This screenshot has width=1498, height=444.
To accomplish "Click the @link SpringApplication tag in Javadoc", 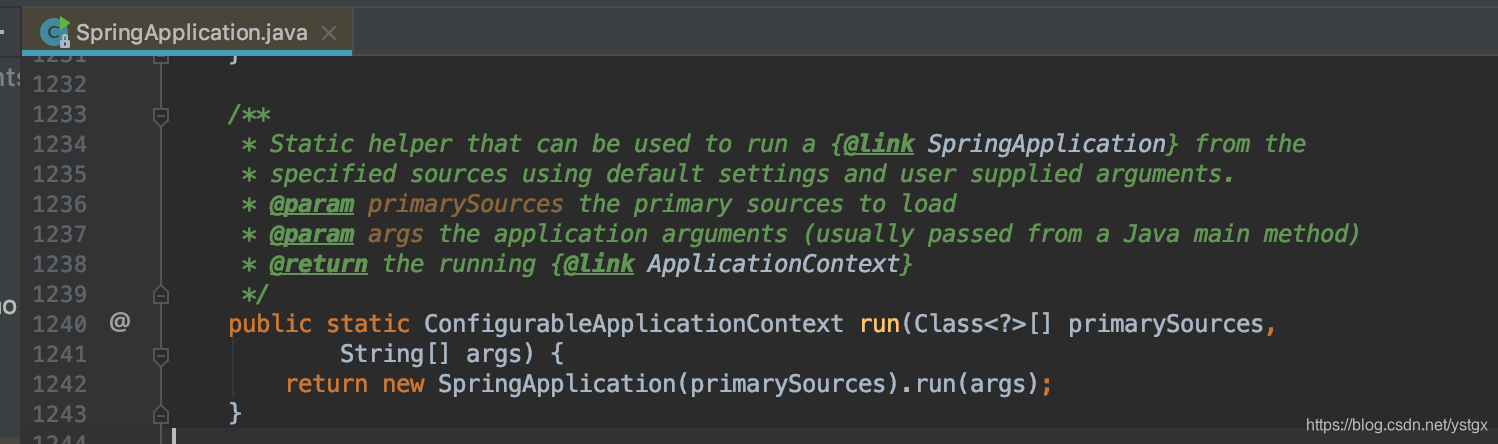I will (x=1005, y=144).
